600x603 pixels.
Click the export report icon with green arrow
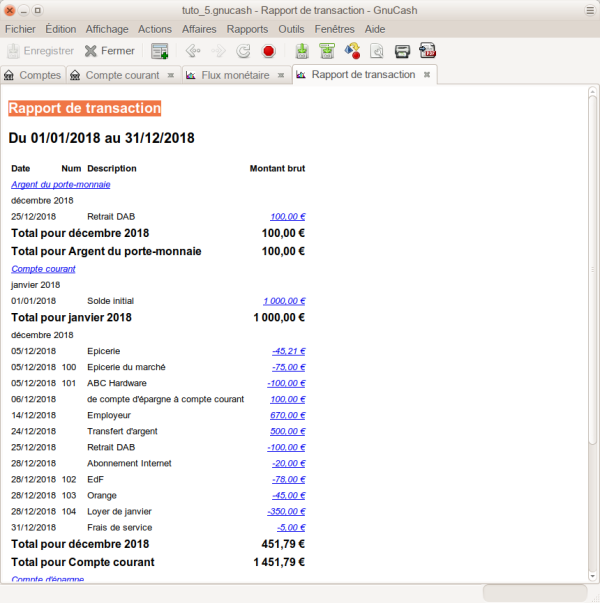coord(302,51)
